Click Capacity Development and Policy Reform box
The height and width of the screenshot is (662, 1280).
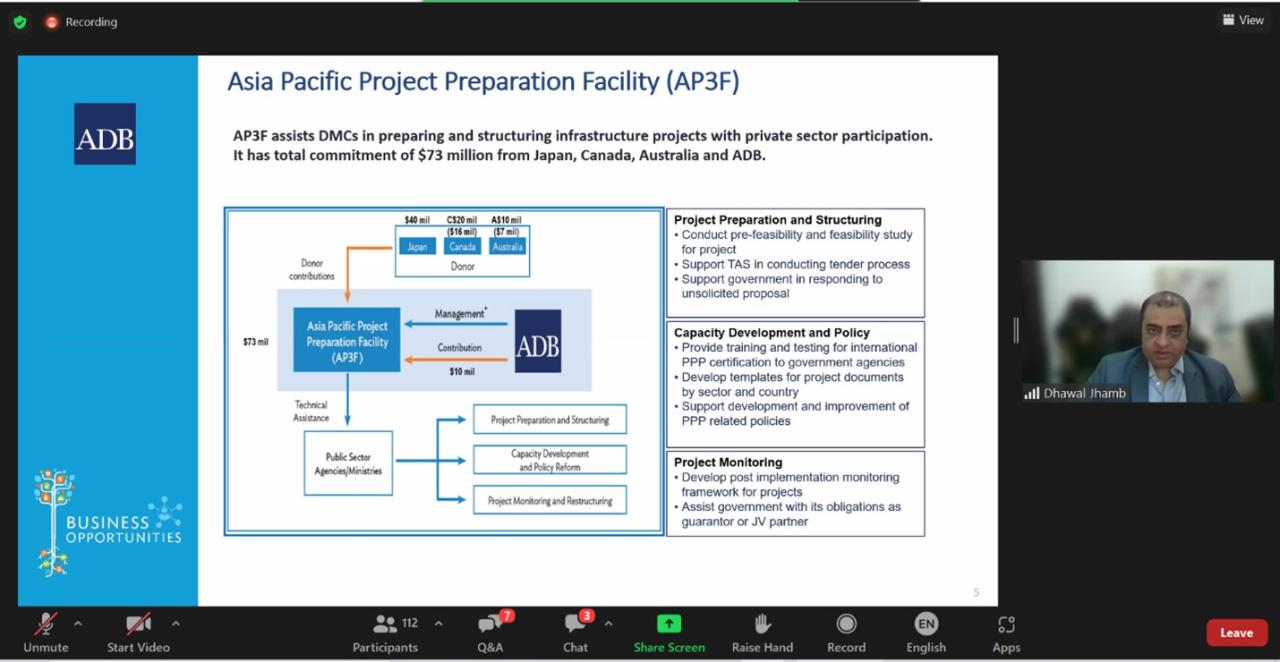coord(550,460)
